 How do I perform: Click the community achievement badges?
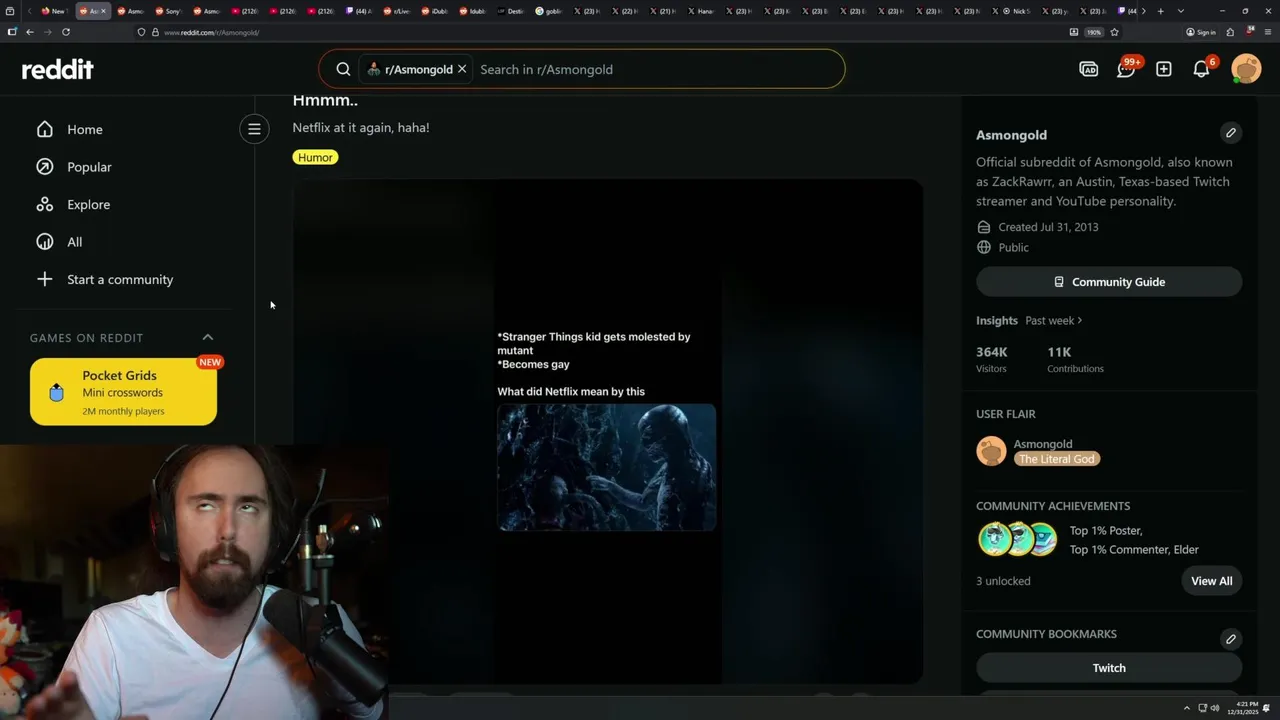[x=1017, y=539]
